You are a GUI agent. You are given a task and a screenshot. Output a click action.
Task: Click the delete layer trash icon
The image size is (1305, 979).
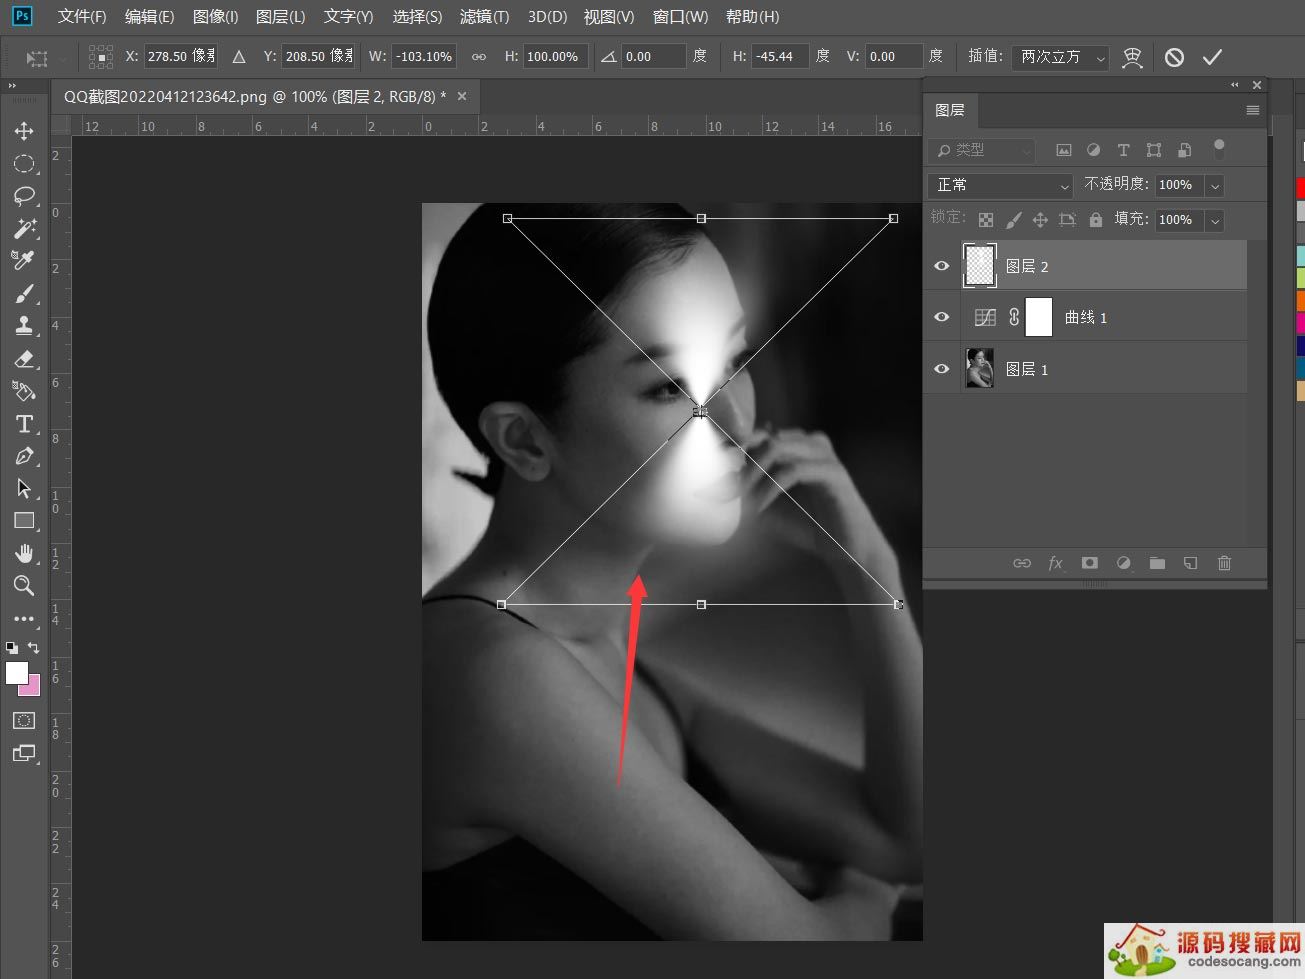(x=1224, y=563)
